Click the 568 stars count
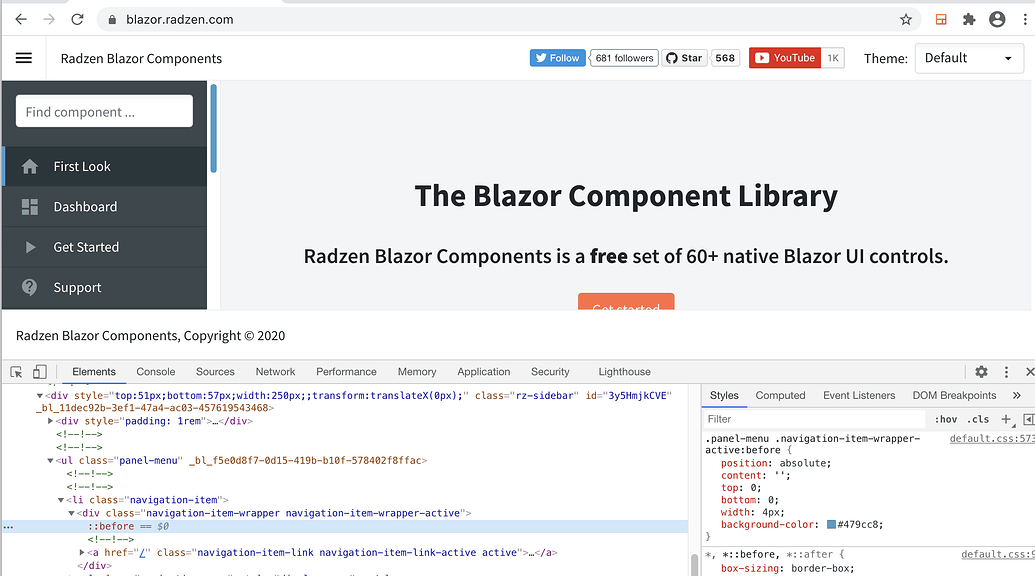 click(x=725, y=58)
